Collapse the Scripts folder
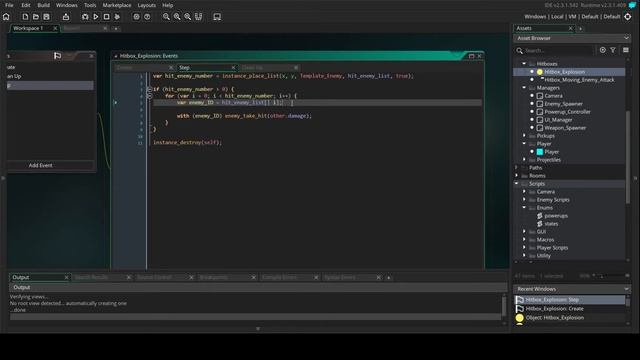Viewport: 640px width, 360px height. click(517, 184)
